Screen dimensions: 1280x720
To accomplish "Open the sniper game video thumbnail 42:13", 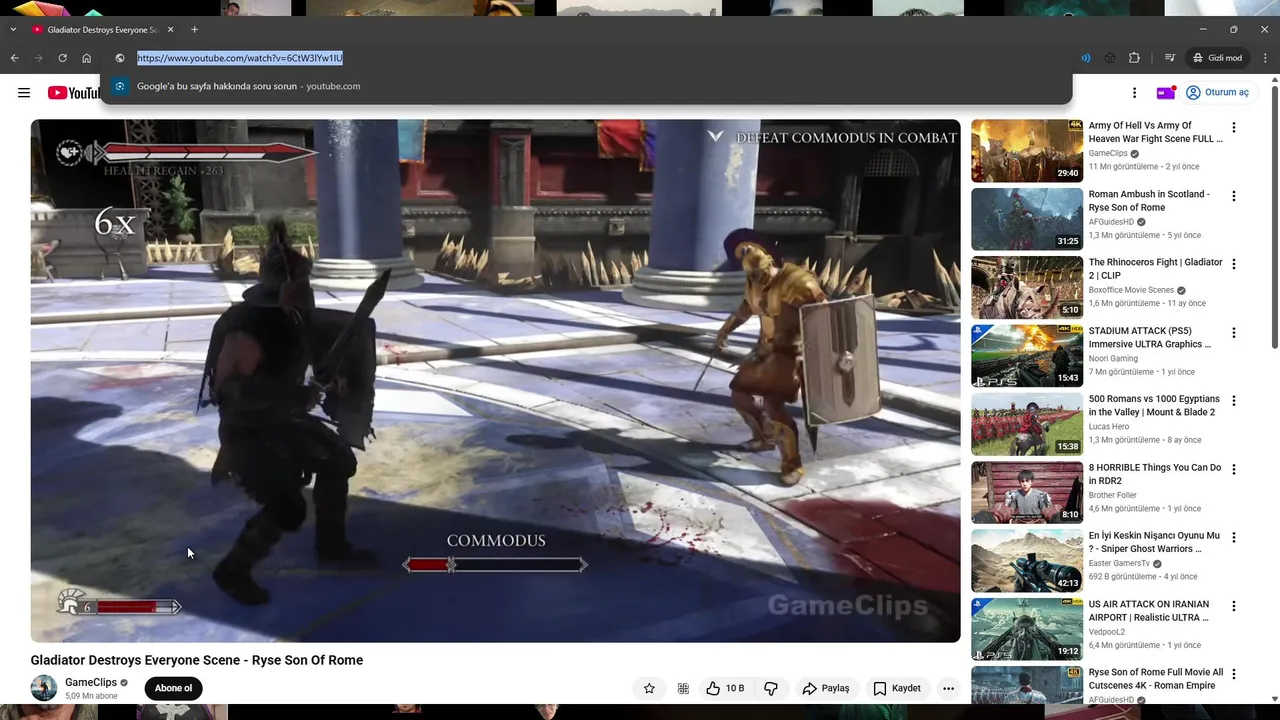I will tap(1027, 561).
